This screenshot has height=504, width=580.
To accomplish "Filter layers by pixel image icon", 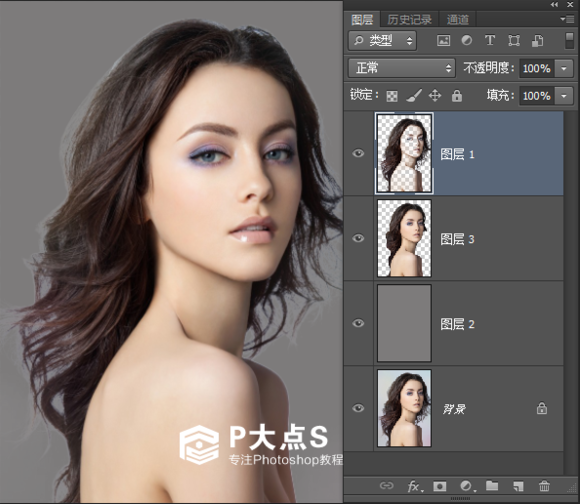I will click(443, 40).
